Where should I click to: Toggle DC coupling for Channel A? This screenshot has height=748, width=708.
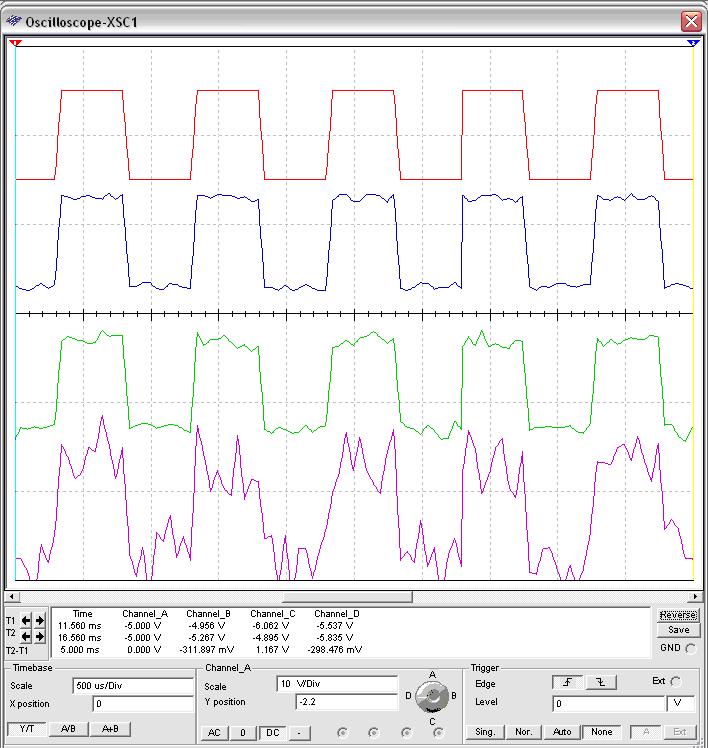pos(270,733)
